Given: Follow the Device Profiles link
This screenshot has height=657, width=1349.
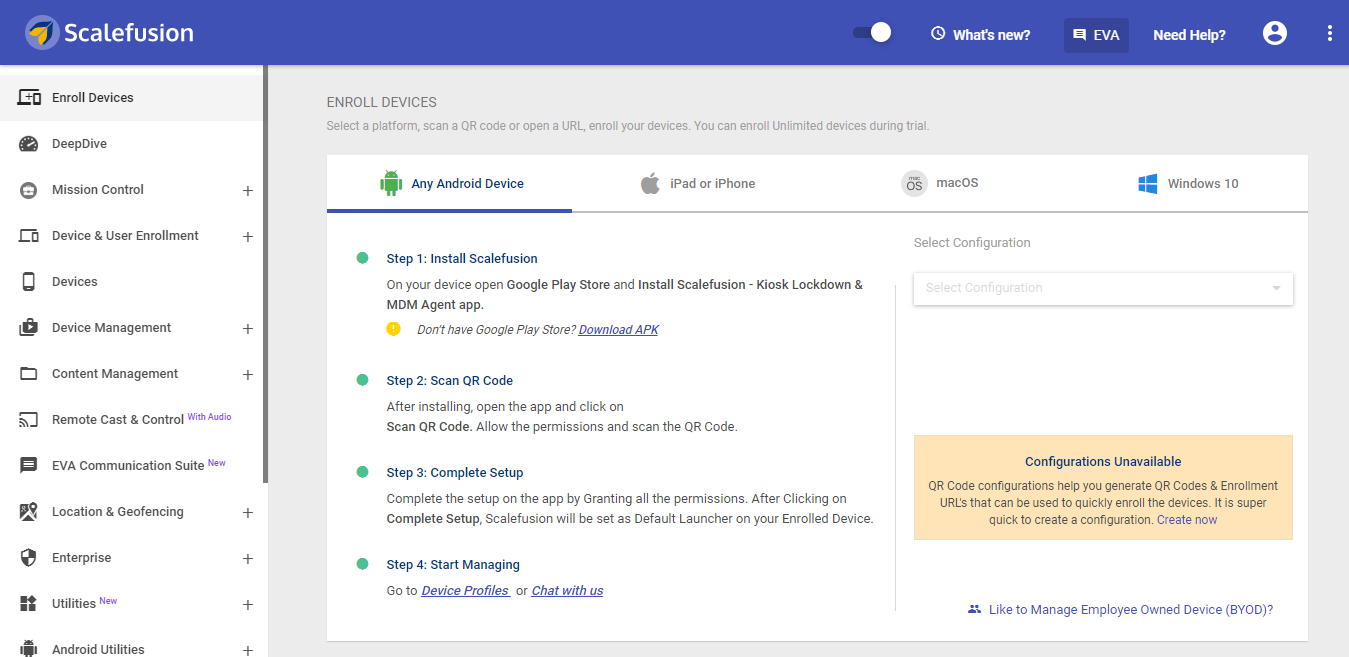Looking at the screenshot, I should coord(465,590).
